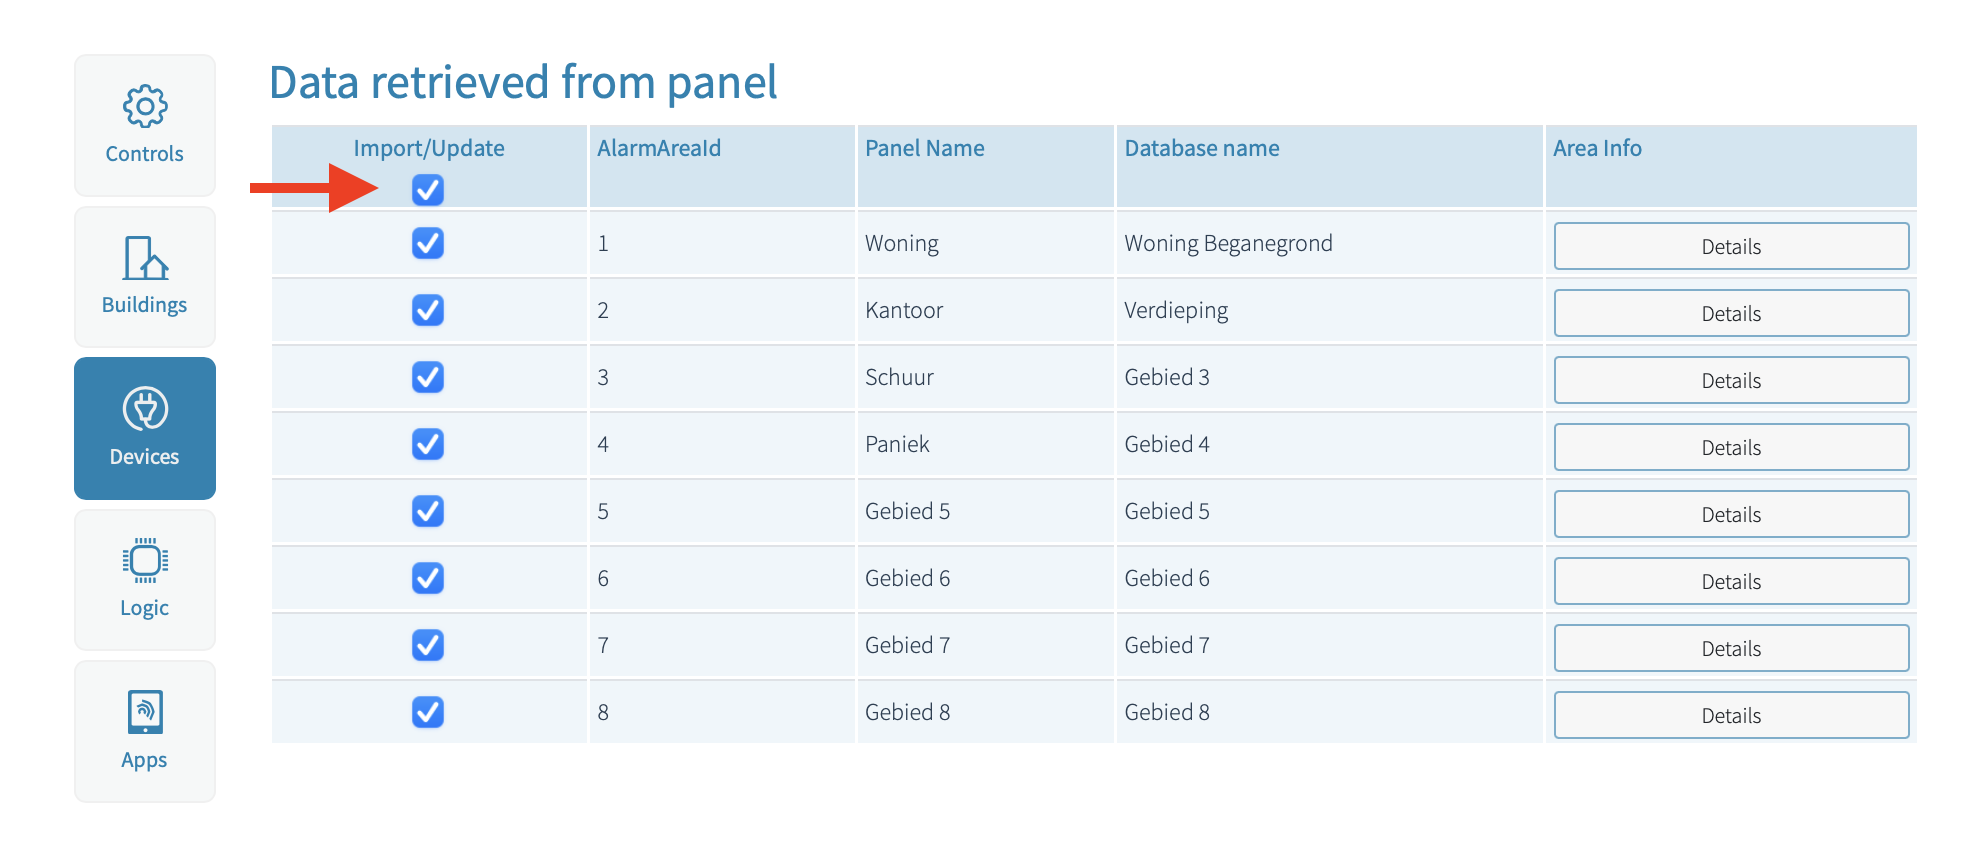Toggle the import checkbox for Paniek

click(x=428, y=444)
